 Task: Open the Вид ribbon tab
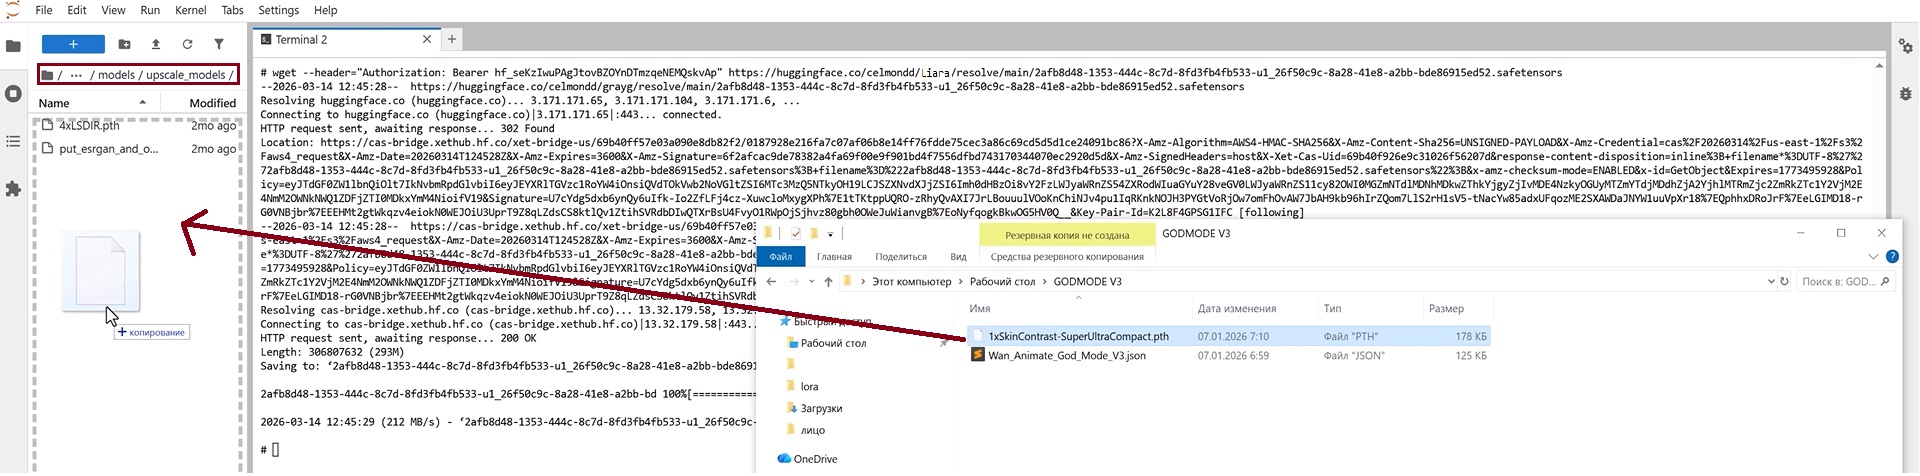(x=958, y=257)
